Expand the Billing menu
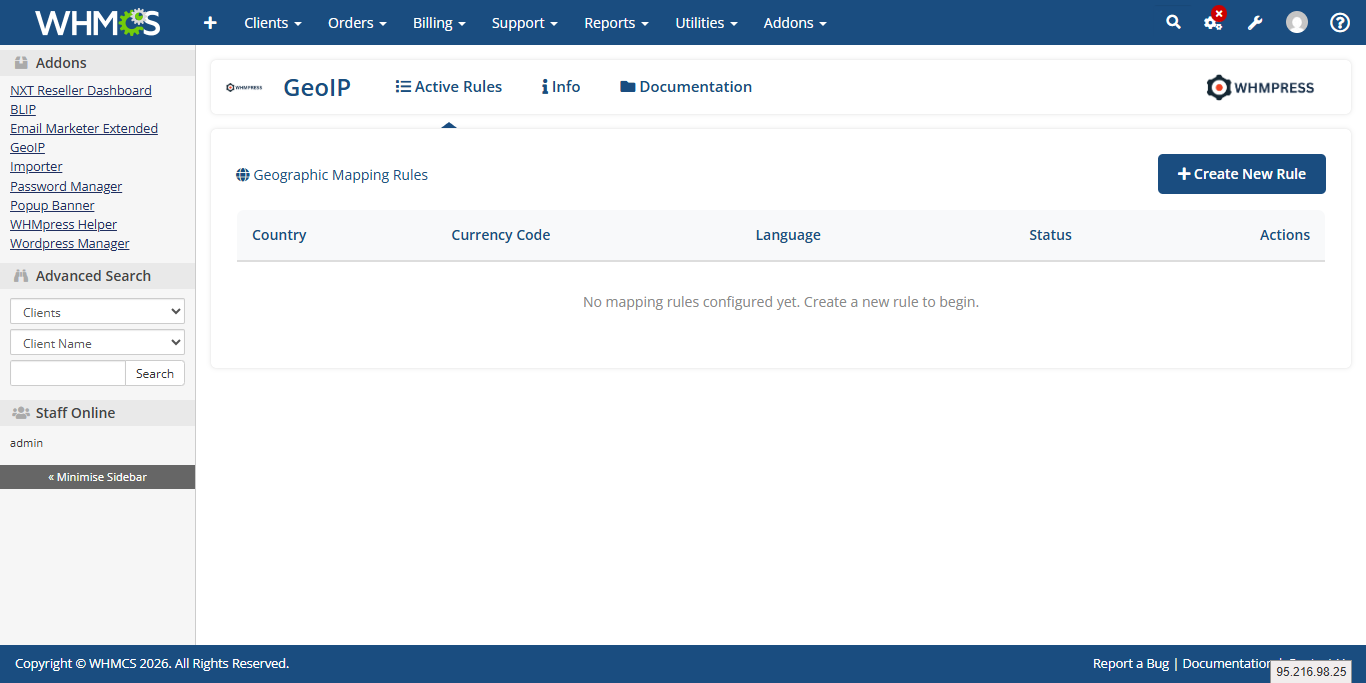This screenshot has height=683, width=1366. pyautogui.click(x=439, y=22)
